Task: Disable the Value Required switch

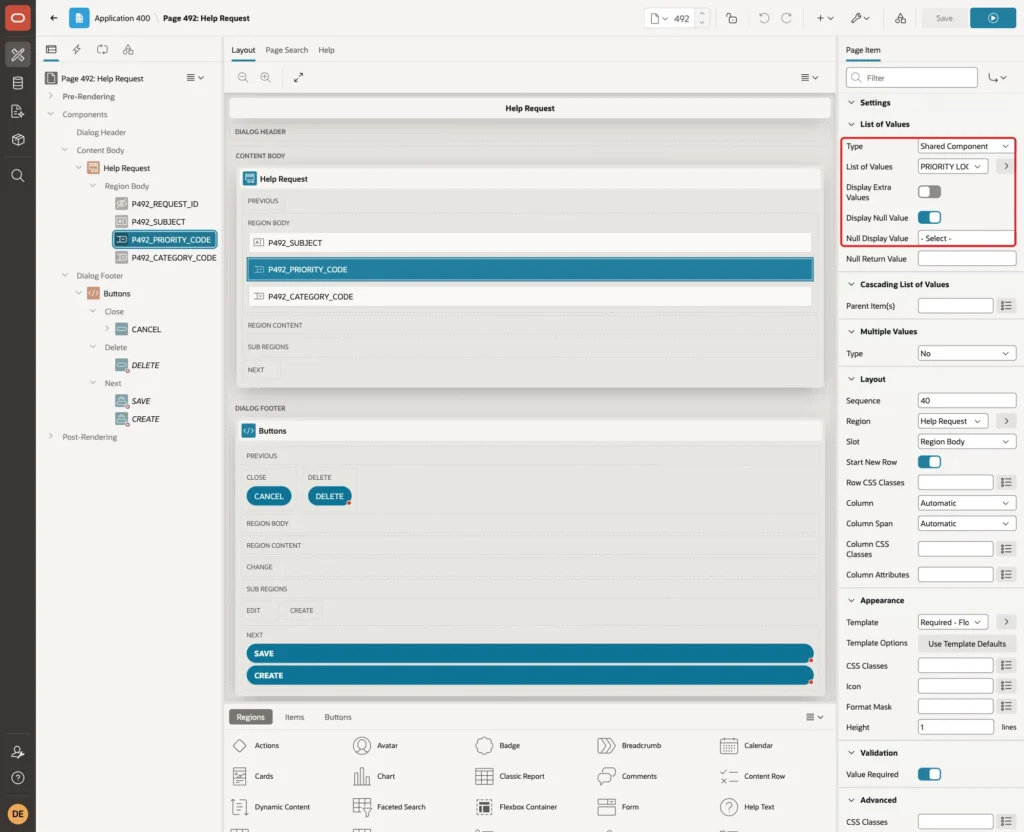Action: pyautogui.click(x=929, y=774)
